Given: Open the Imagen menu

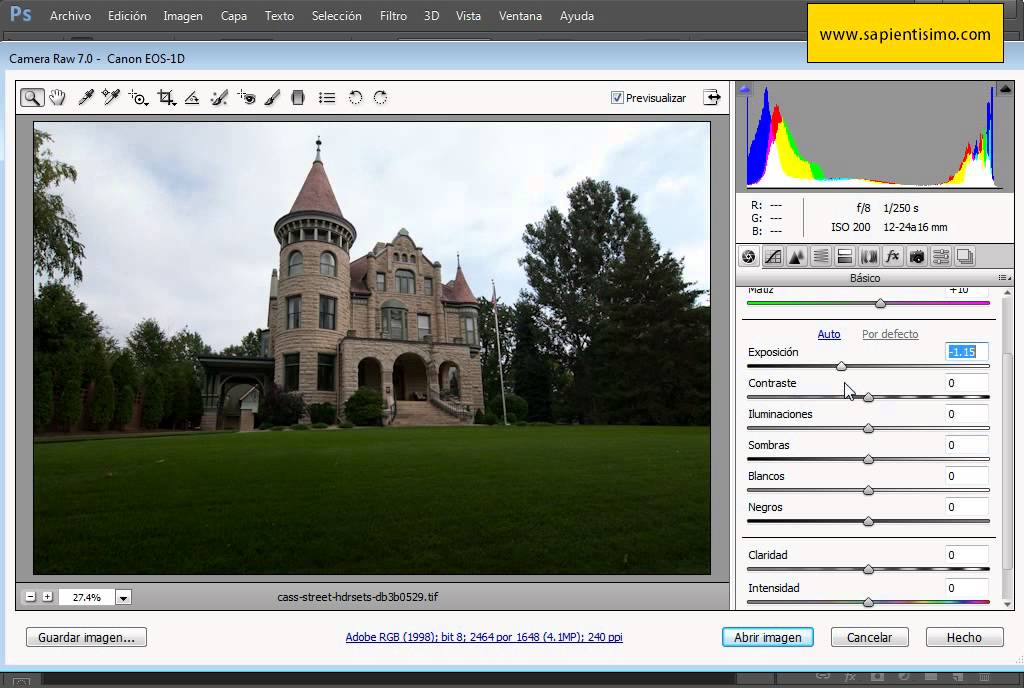Looking at the screenshot, I should pos(183,16).
